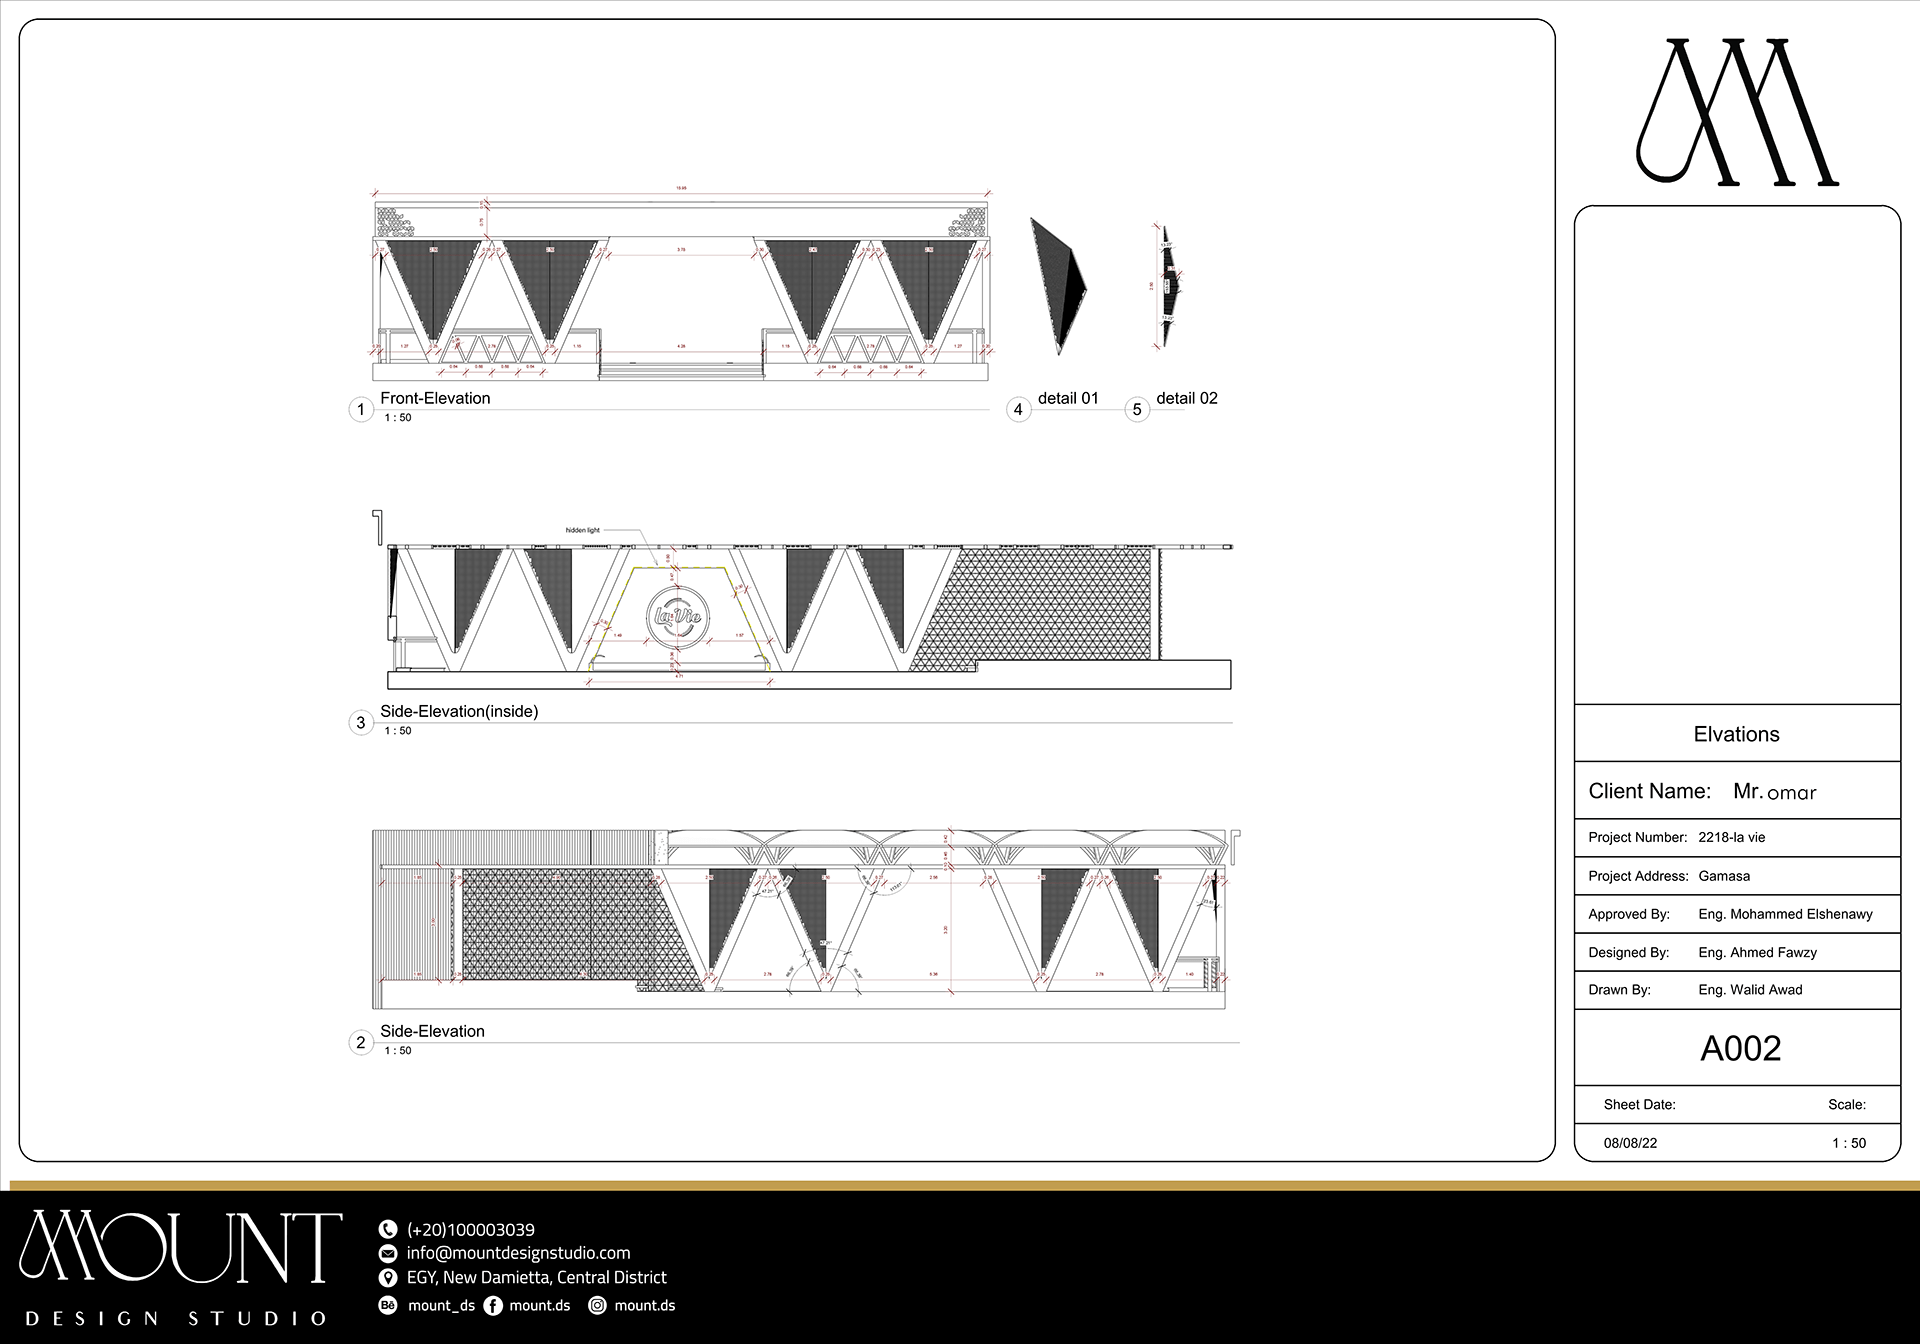Click the Side-Elevation(inside) title
This screenshot has width=1920, height=1344.
459,711
